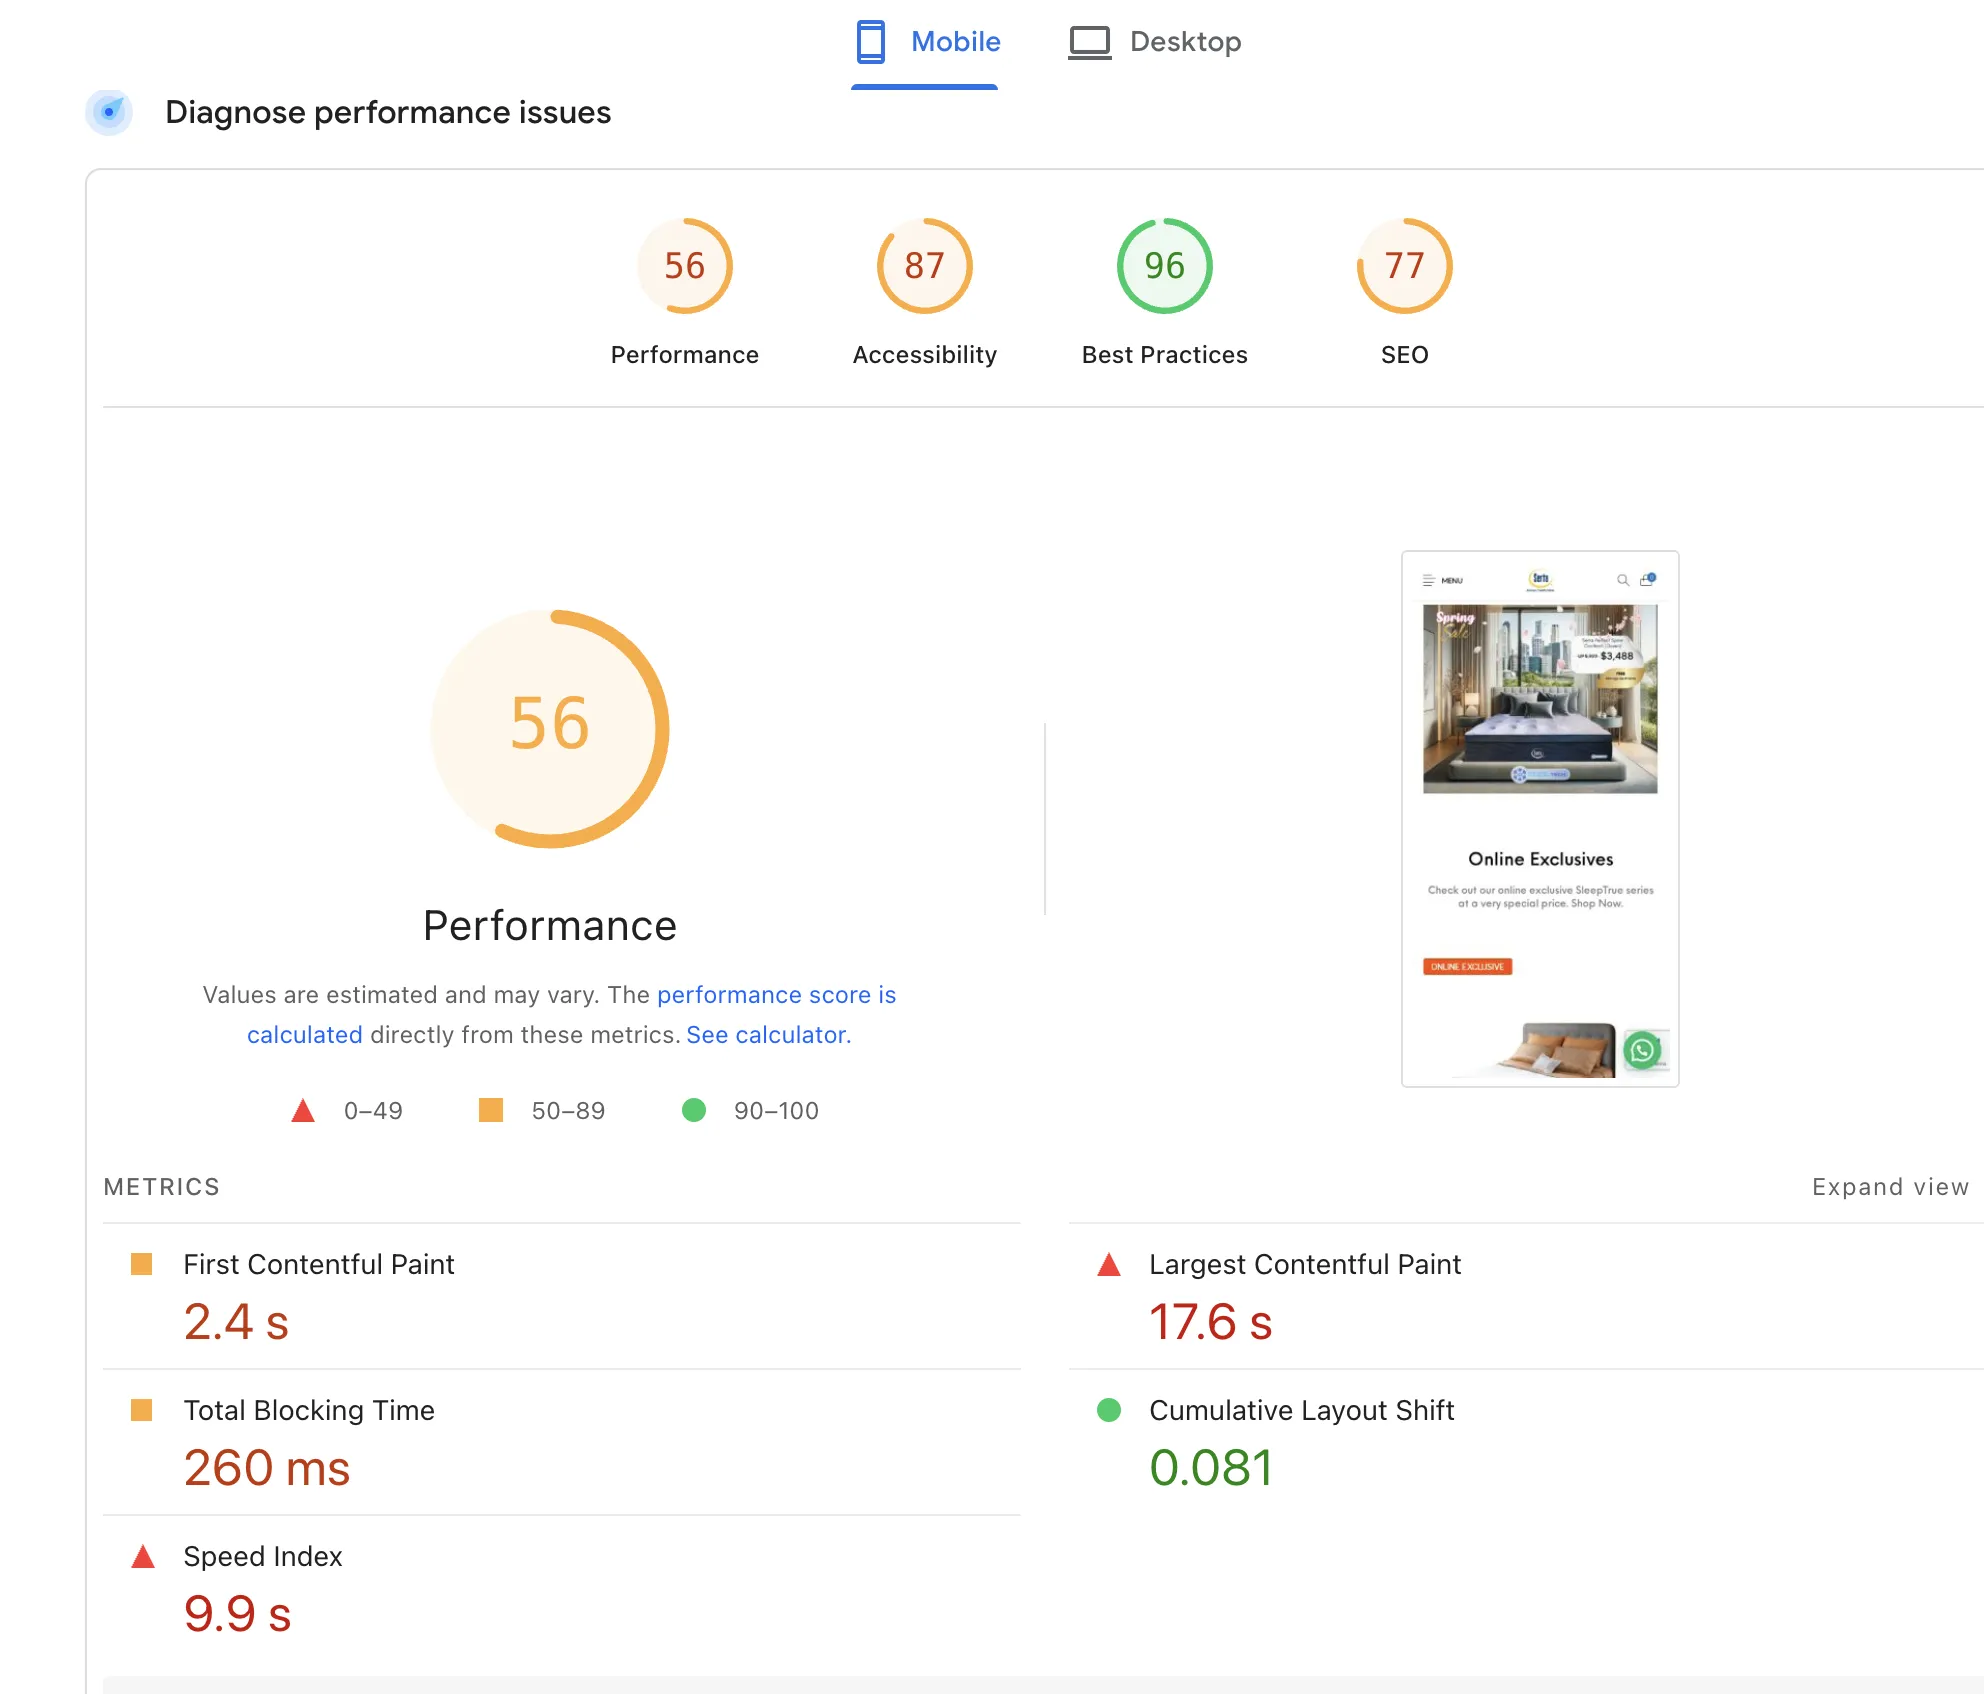
Task: Click the Desktop laptop icon
Action: pyautogui.click(x=1092, y=41)
